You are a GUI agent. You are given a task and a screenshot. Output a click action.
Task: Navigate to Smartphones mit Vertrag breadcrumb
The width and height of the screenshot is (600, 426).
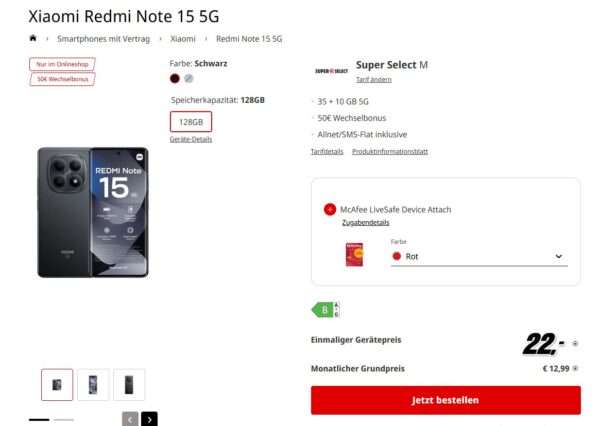point(104,39)
